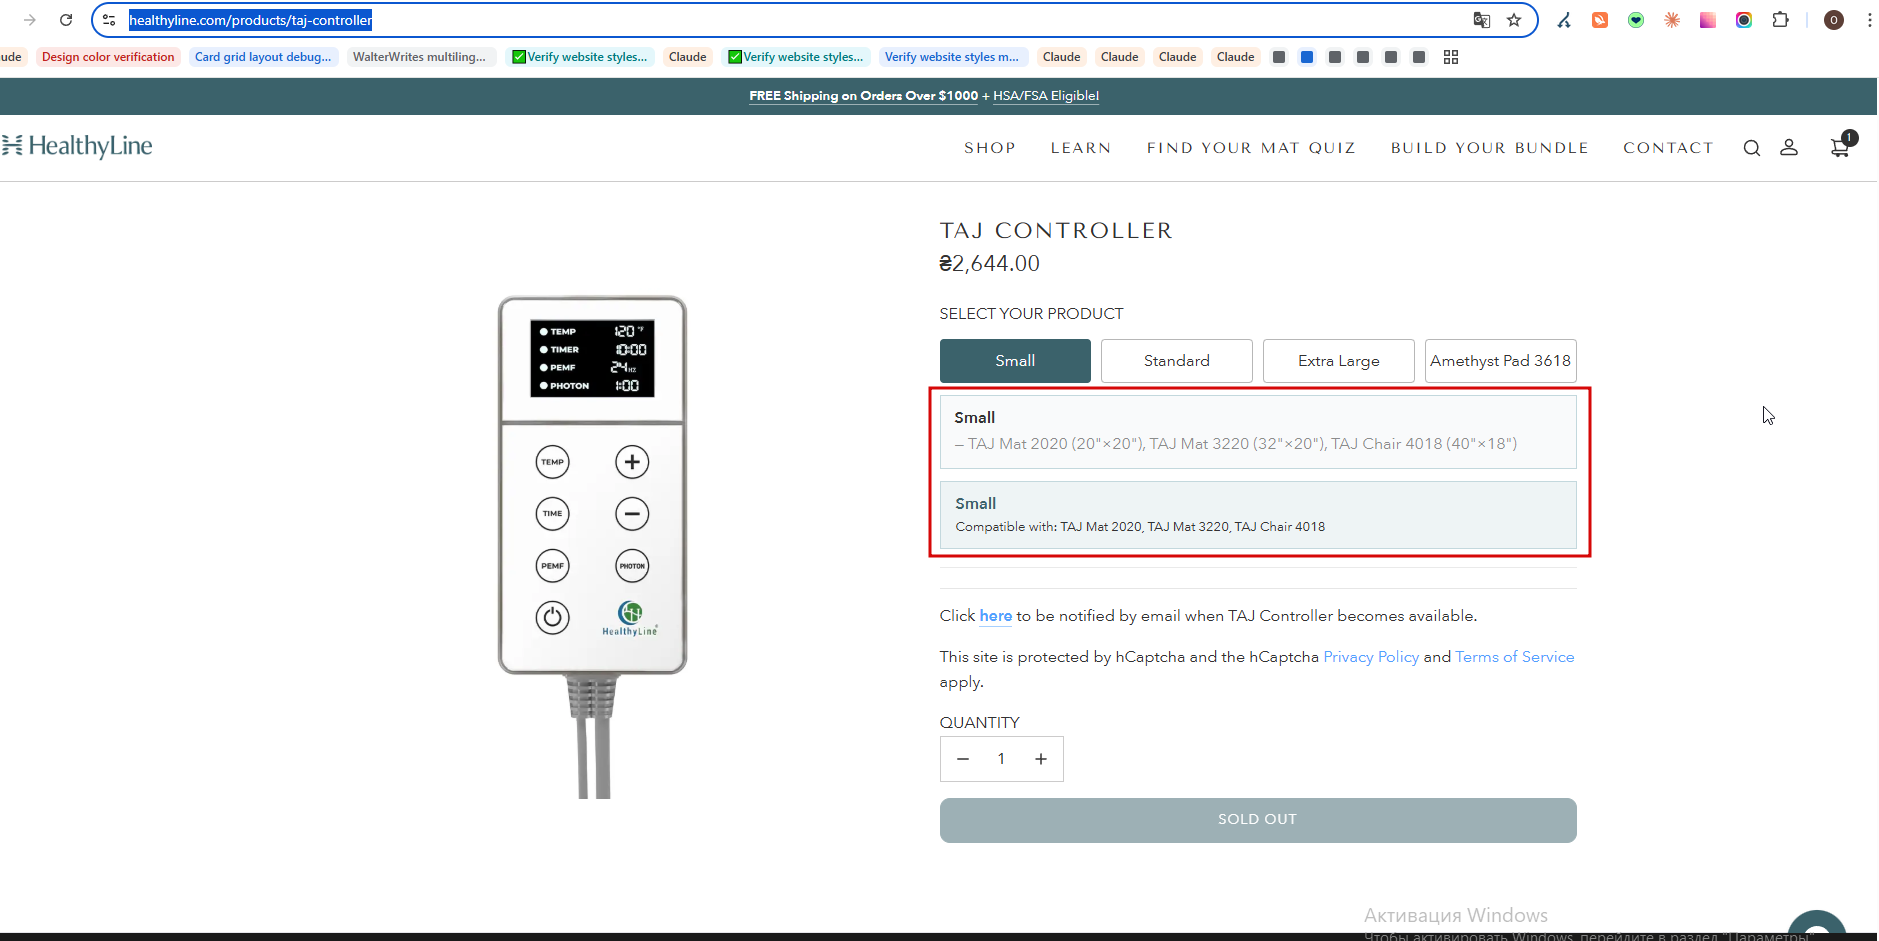Open the pink gradient extension icon
The height and width of the screenshot is (941, 1879).
(x=1708, y=20)
